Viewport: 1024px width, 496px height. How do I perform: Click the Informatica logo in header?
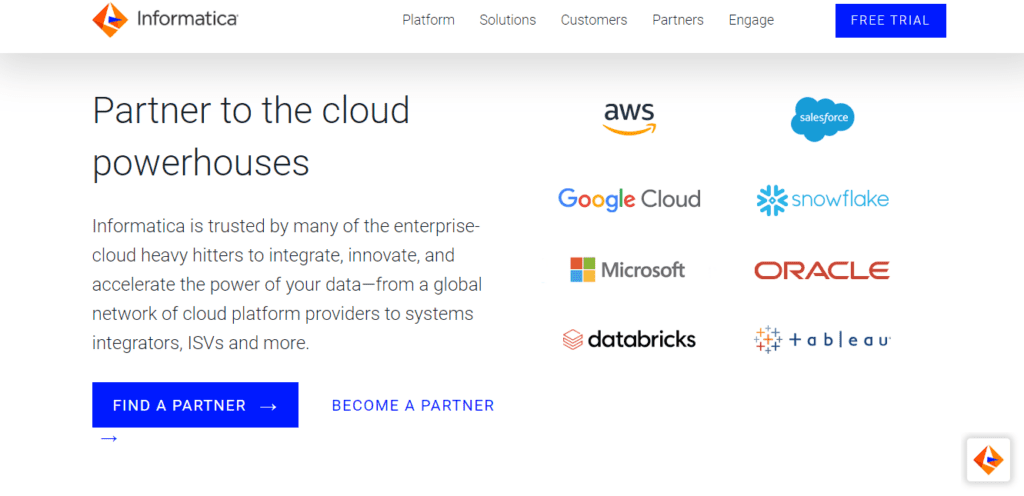[164, 19]
